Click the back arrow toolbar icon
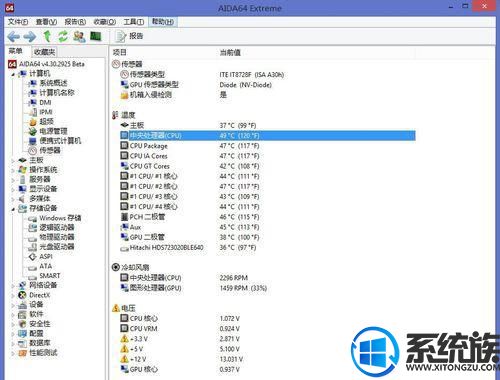 tap(14, 36)
